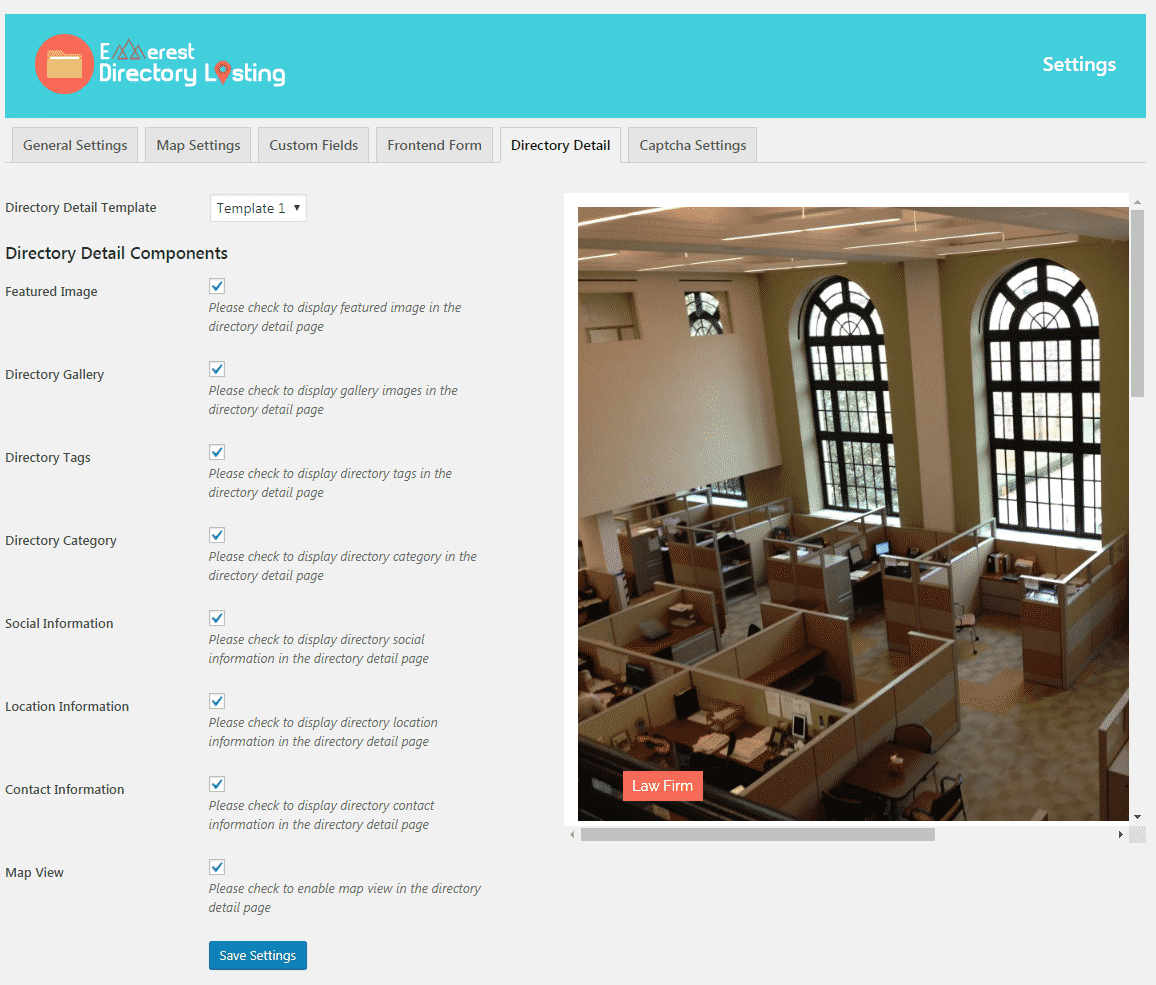
Task: Click the Directory Detail Components heading
Action: (x=116, y=253)
